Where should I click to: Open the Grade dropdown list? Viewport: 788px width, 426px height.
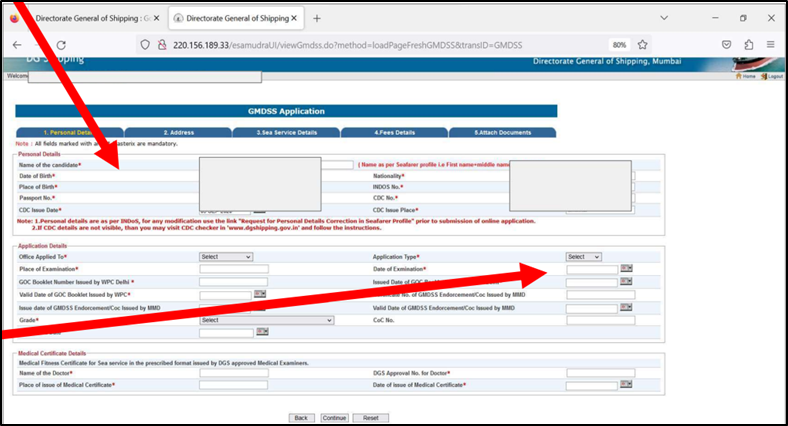[266, 320]
